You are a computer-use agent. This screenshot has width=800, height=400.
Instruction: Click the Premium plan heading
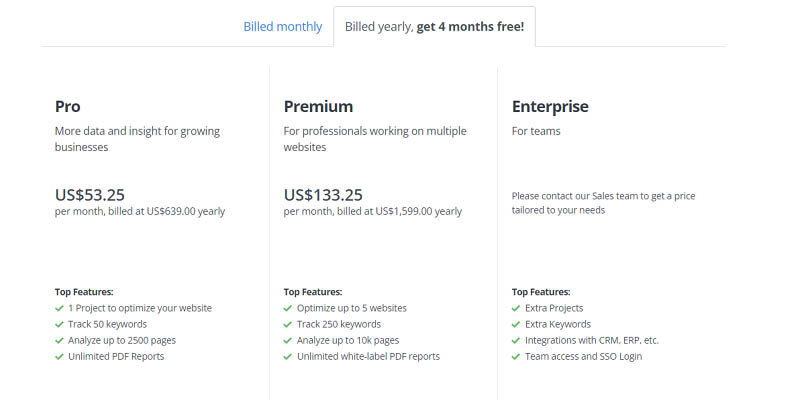pyautogui.click(x=318, y=106)
